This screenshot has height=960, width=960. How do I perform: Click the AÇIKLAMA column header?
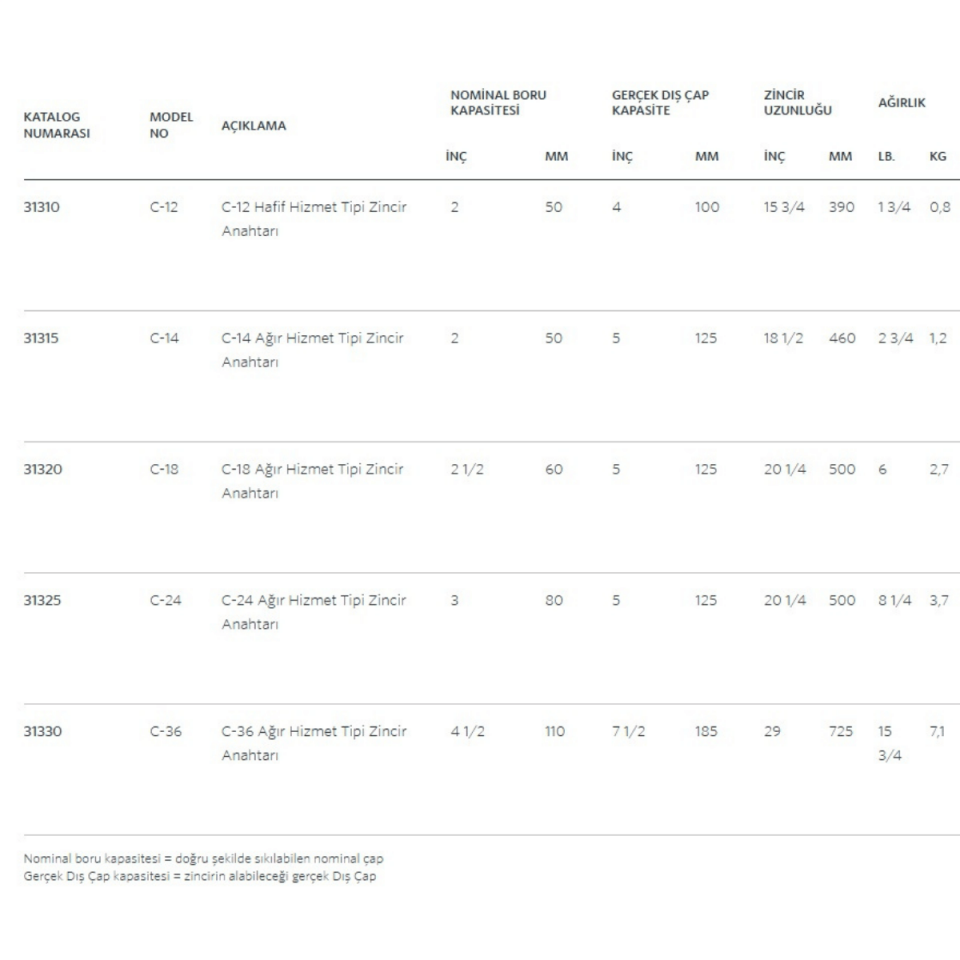(x=253, y=126)
